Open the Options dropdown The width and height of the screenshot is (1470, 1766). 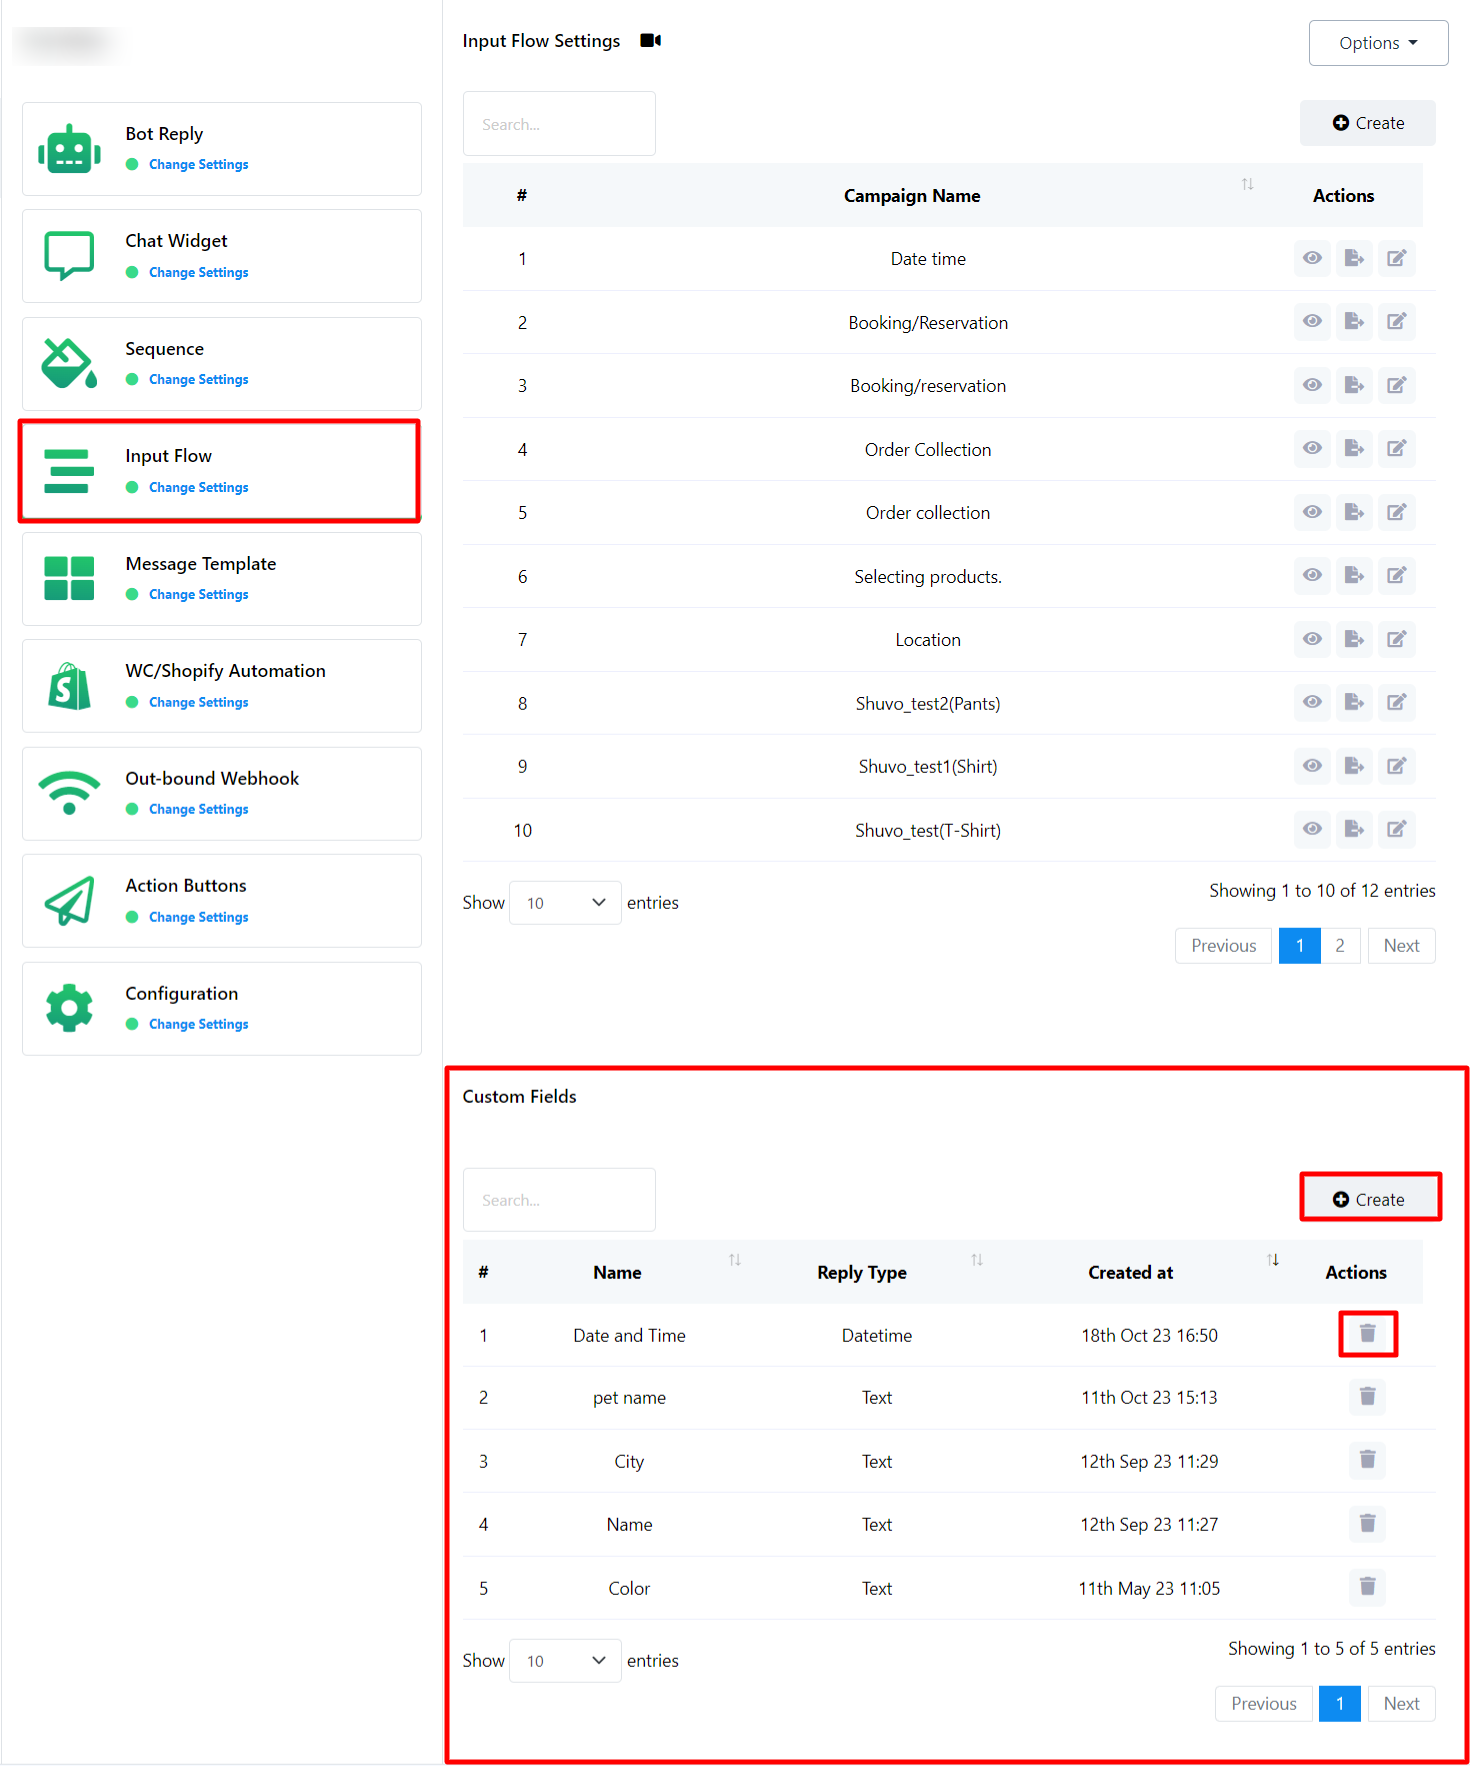click(x=1377, y=43)
